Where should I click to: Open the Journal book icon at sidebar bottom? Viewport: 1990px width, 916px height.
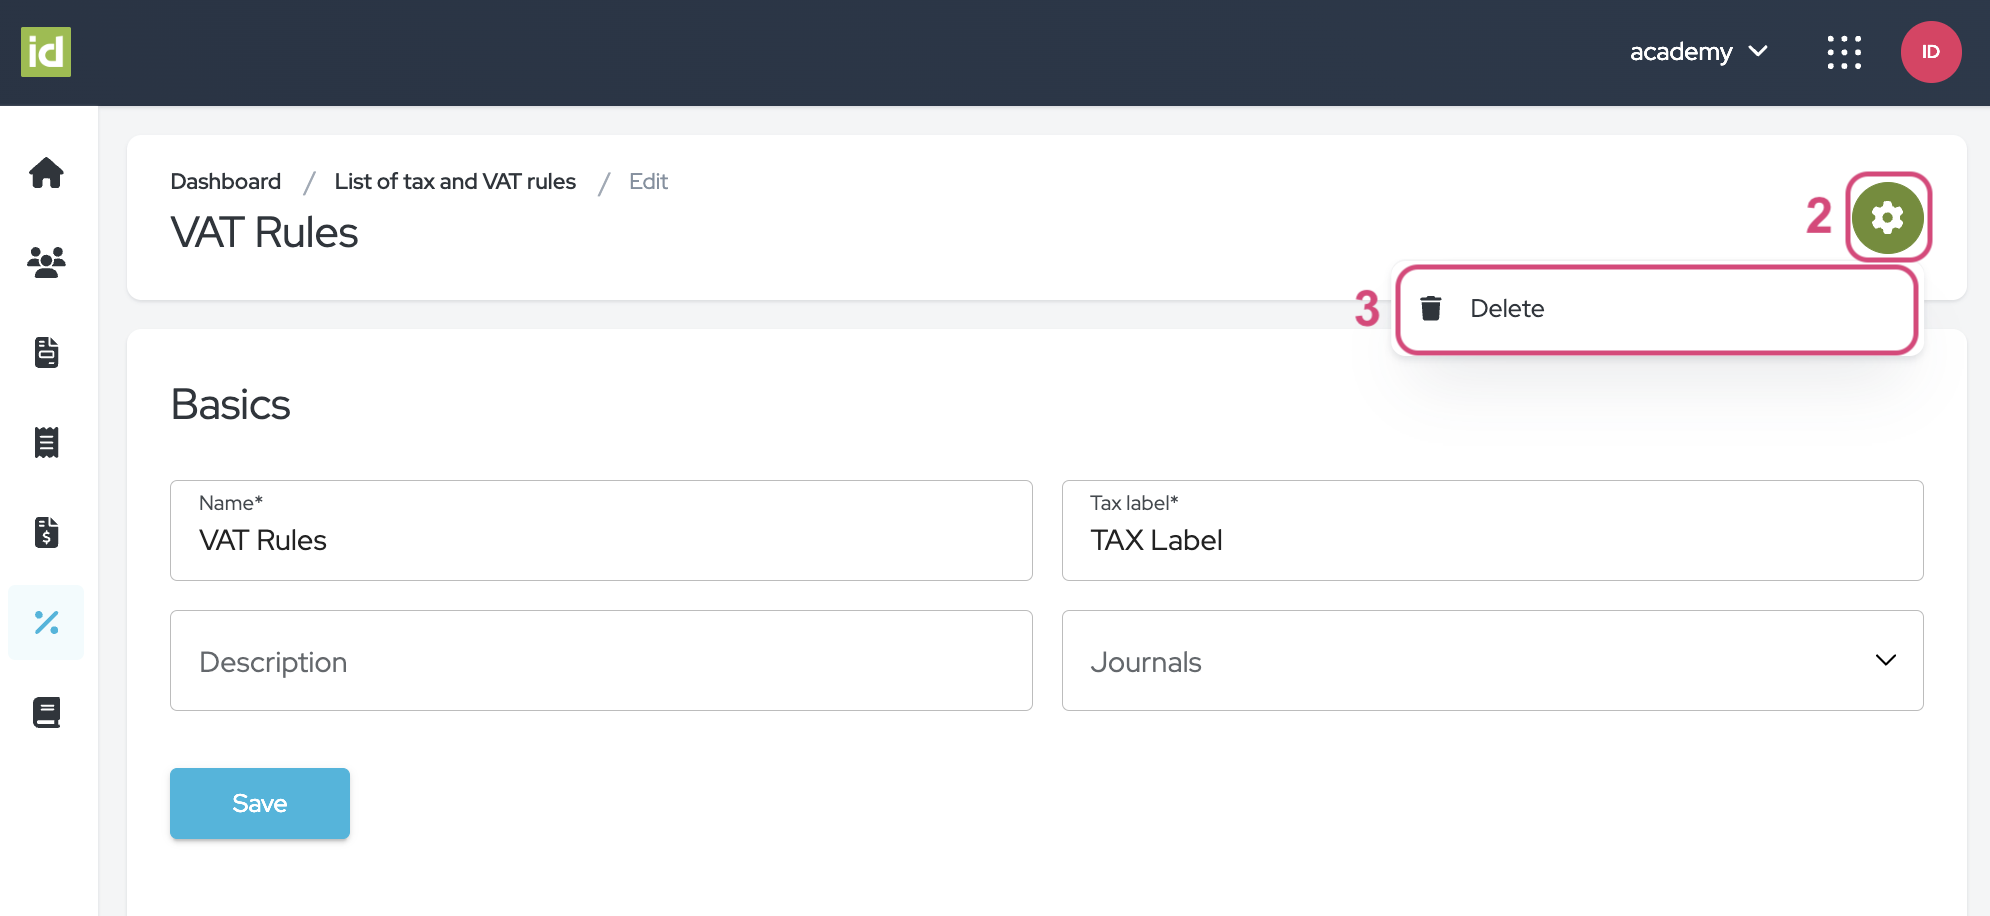coord(46,712)
